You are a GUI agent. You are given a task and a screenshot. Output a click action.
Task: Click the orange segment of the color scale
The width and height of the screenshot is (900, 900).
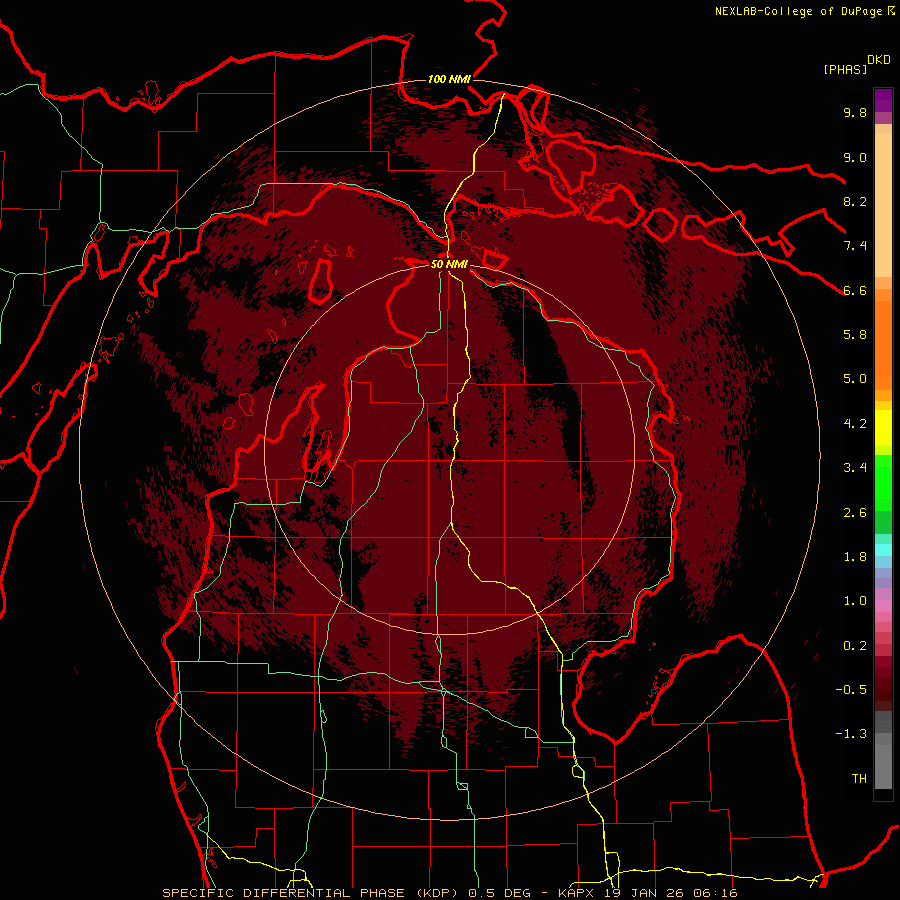(x=883, y=344)
